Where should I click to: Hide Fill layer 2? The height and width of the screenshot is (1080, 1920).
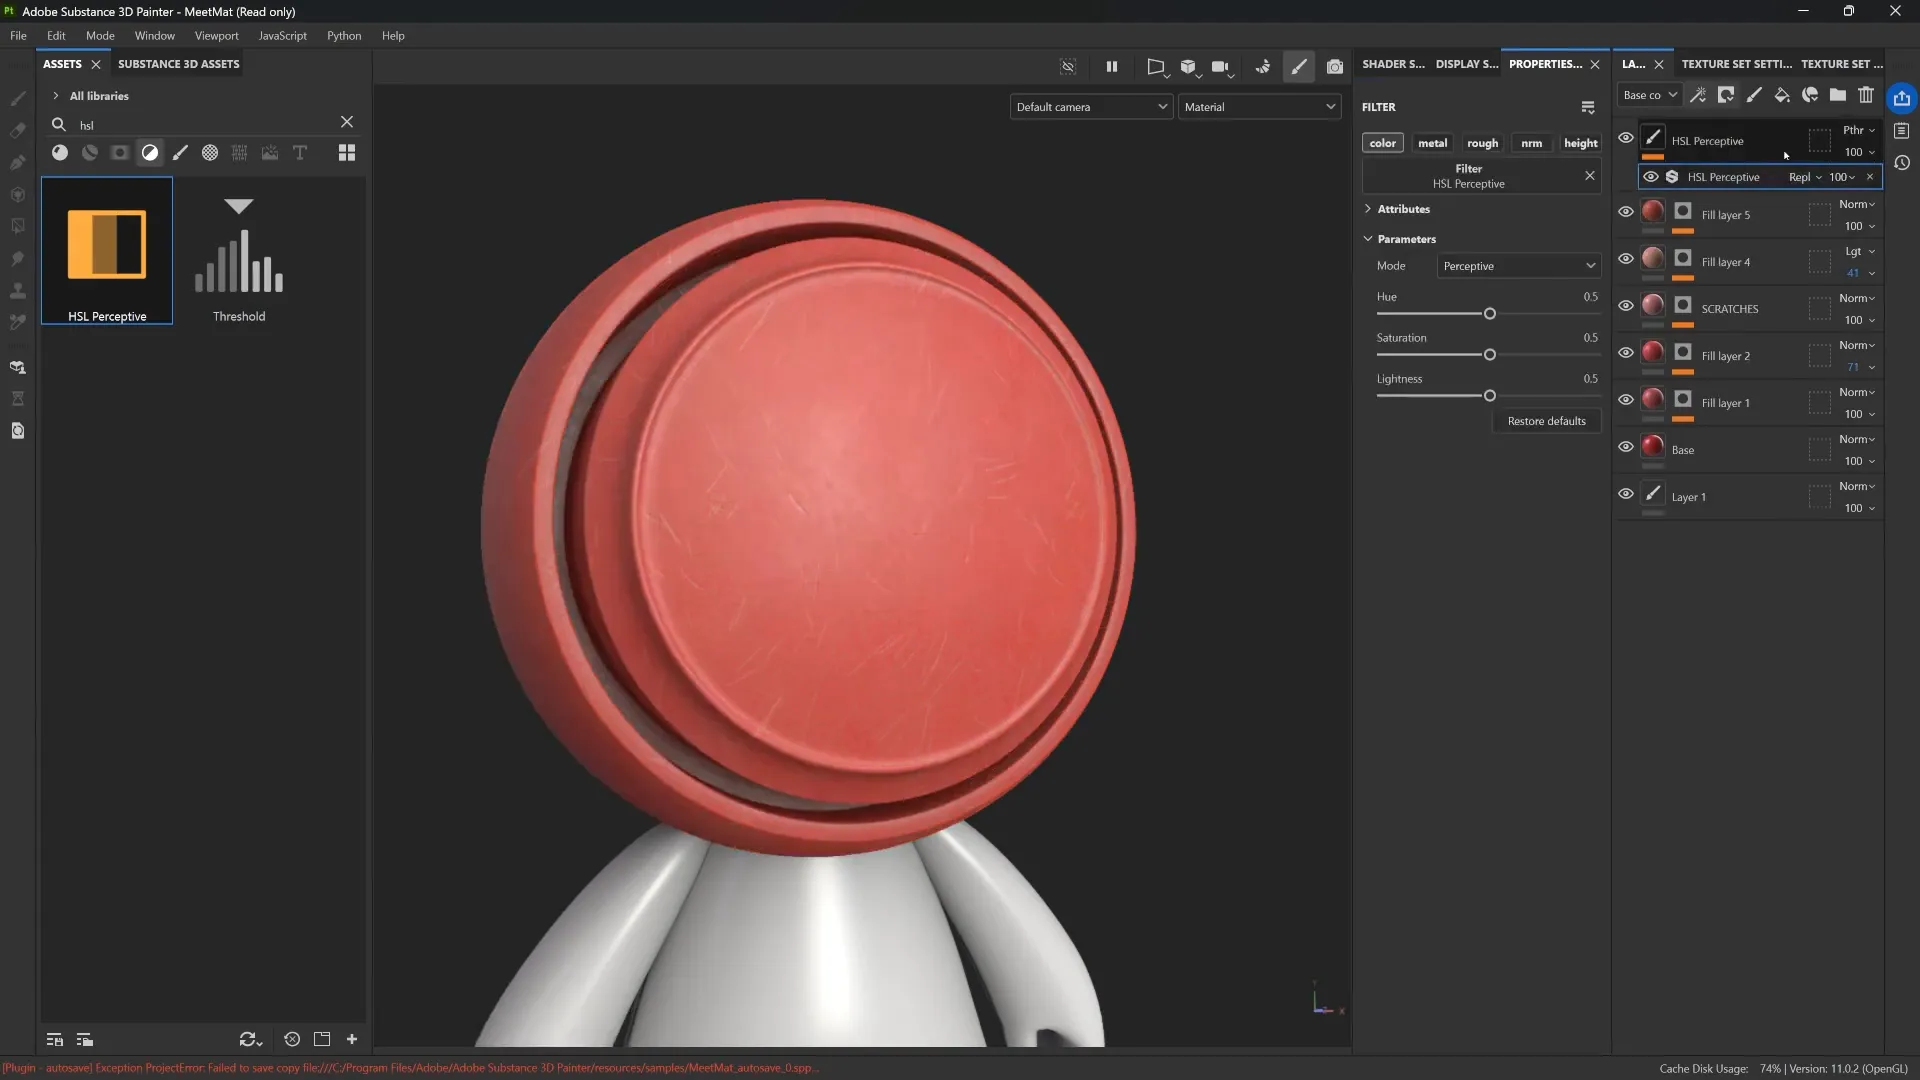(x=1626, y=353)
